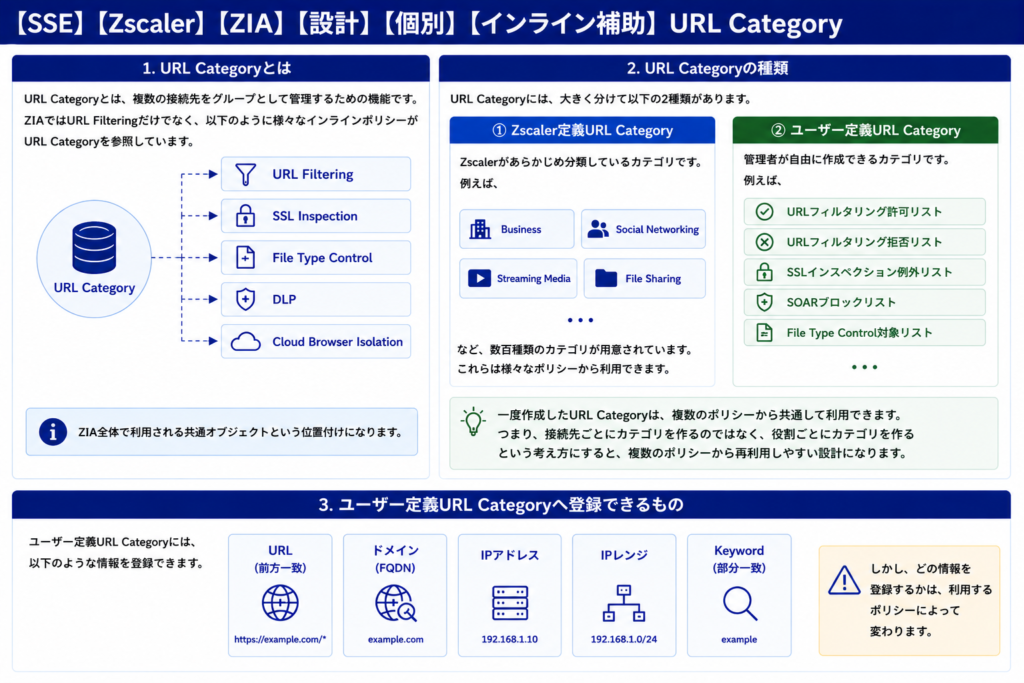Click the checkmark icon beside URLフィルタリング許可リスト
This screenshot has height=683, width=1024.
point(764,212)
